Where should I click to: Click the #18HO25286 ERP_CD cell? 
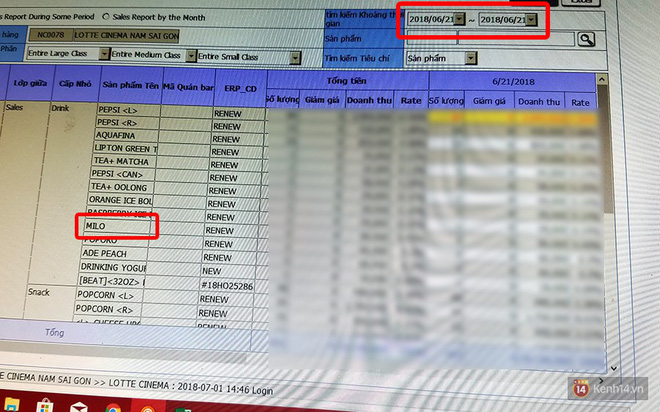227,286
